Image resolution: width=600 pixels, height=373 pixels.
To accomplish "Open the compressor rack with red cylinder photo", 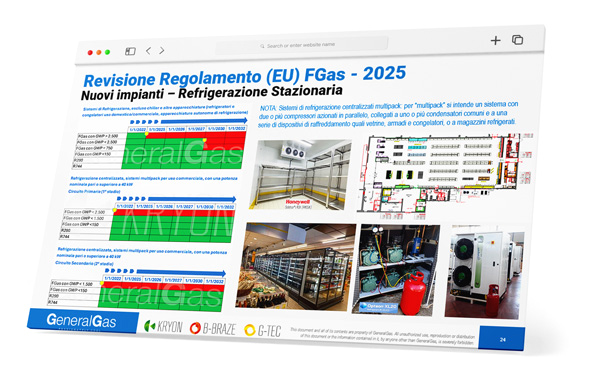I will (396, 270).
